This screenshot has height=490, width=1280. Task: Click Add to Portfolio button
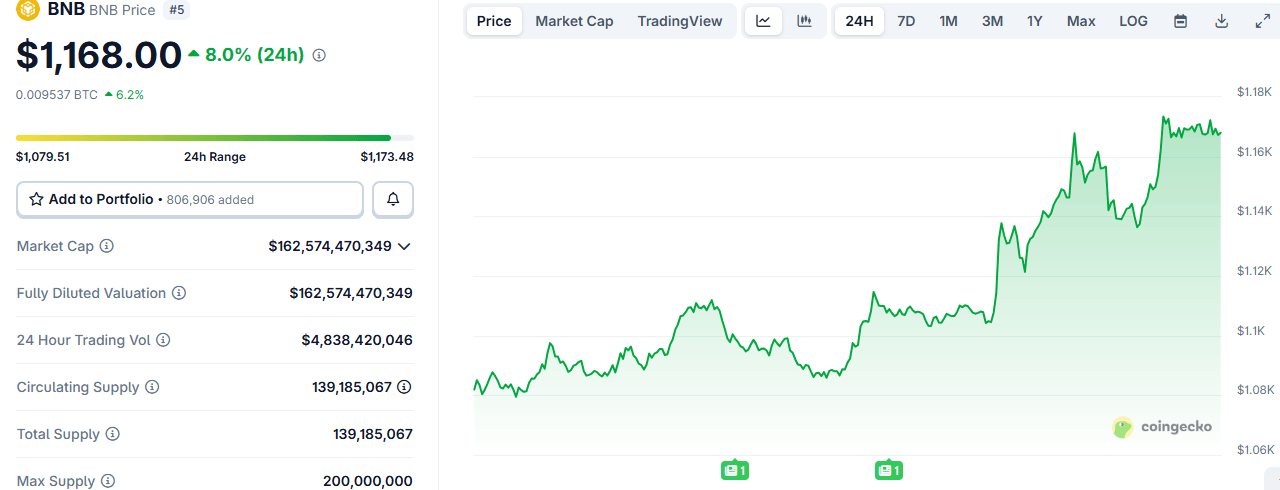190,200
